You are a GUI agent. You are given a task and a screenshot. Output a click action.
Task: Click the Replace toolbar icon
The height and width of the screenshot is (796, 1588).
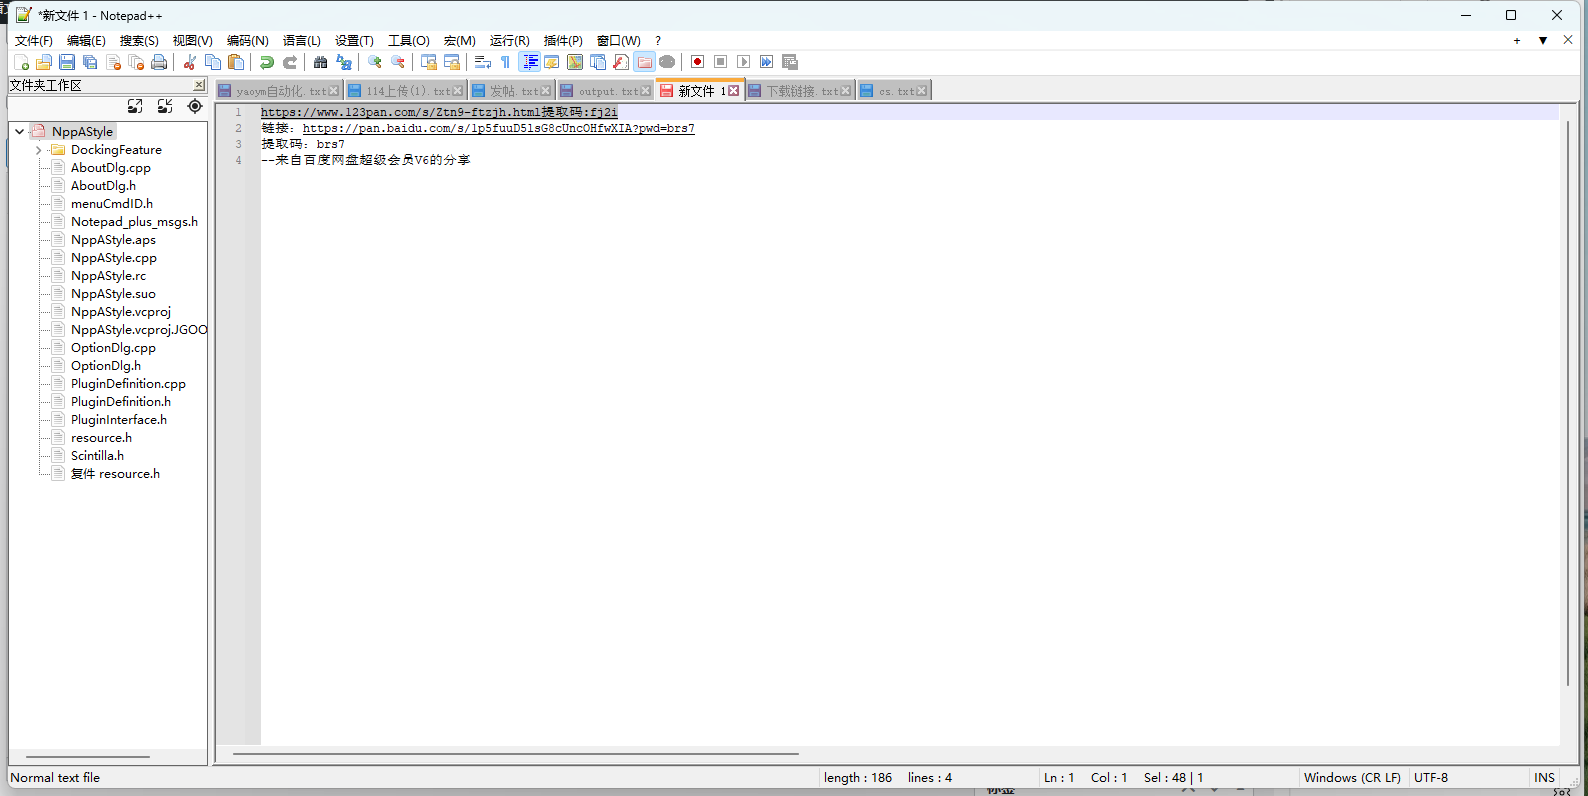coord(344,62)
